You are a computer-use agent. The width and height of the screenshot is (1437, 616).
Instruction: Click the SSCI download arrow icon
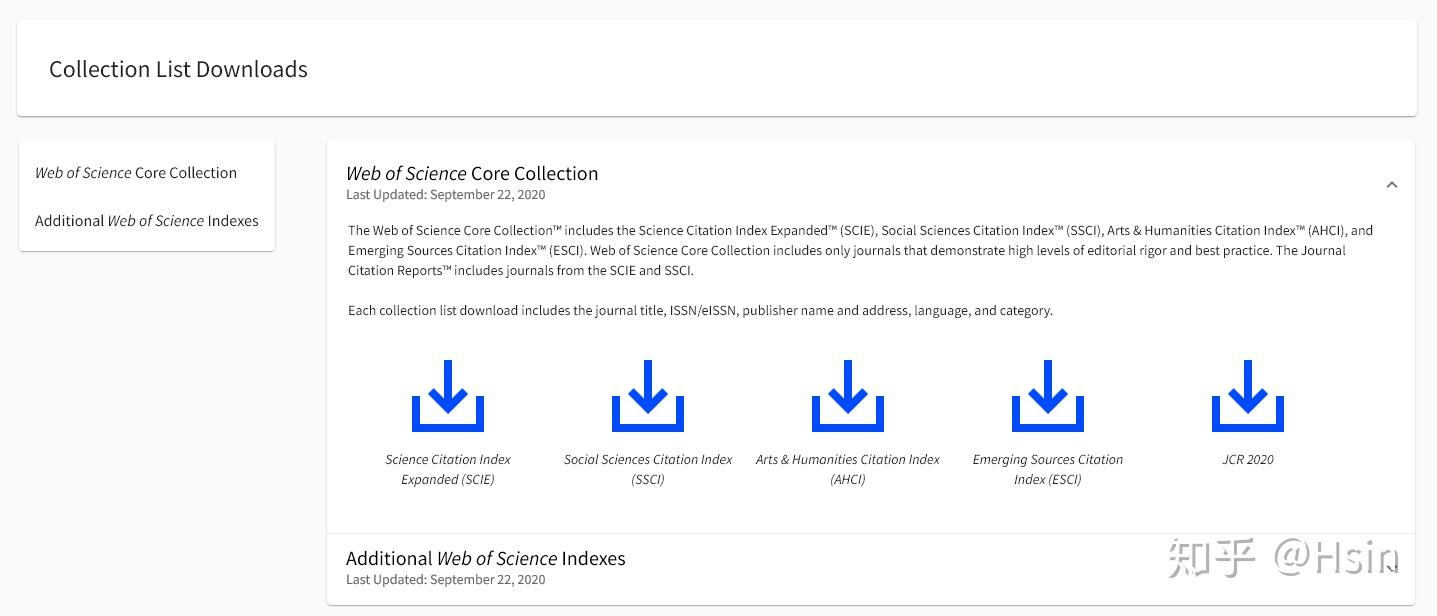tap(647, 396)
